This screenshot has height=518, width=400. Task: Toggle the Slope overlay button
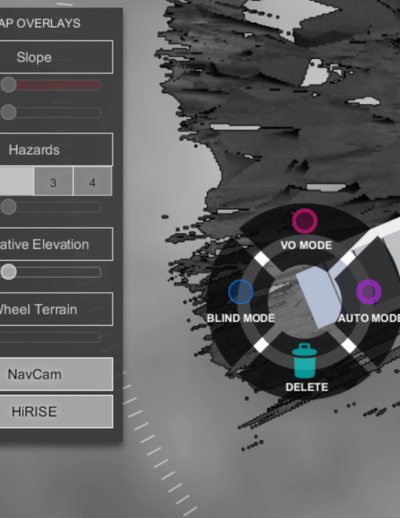pos(56,57)
